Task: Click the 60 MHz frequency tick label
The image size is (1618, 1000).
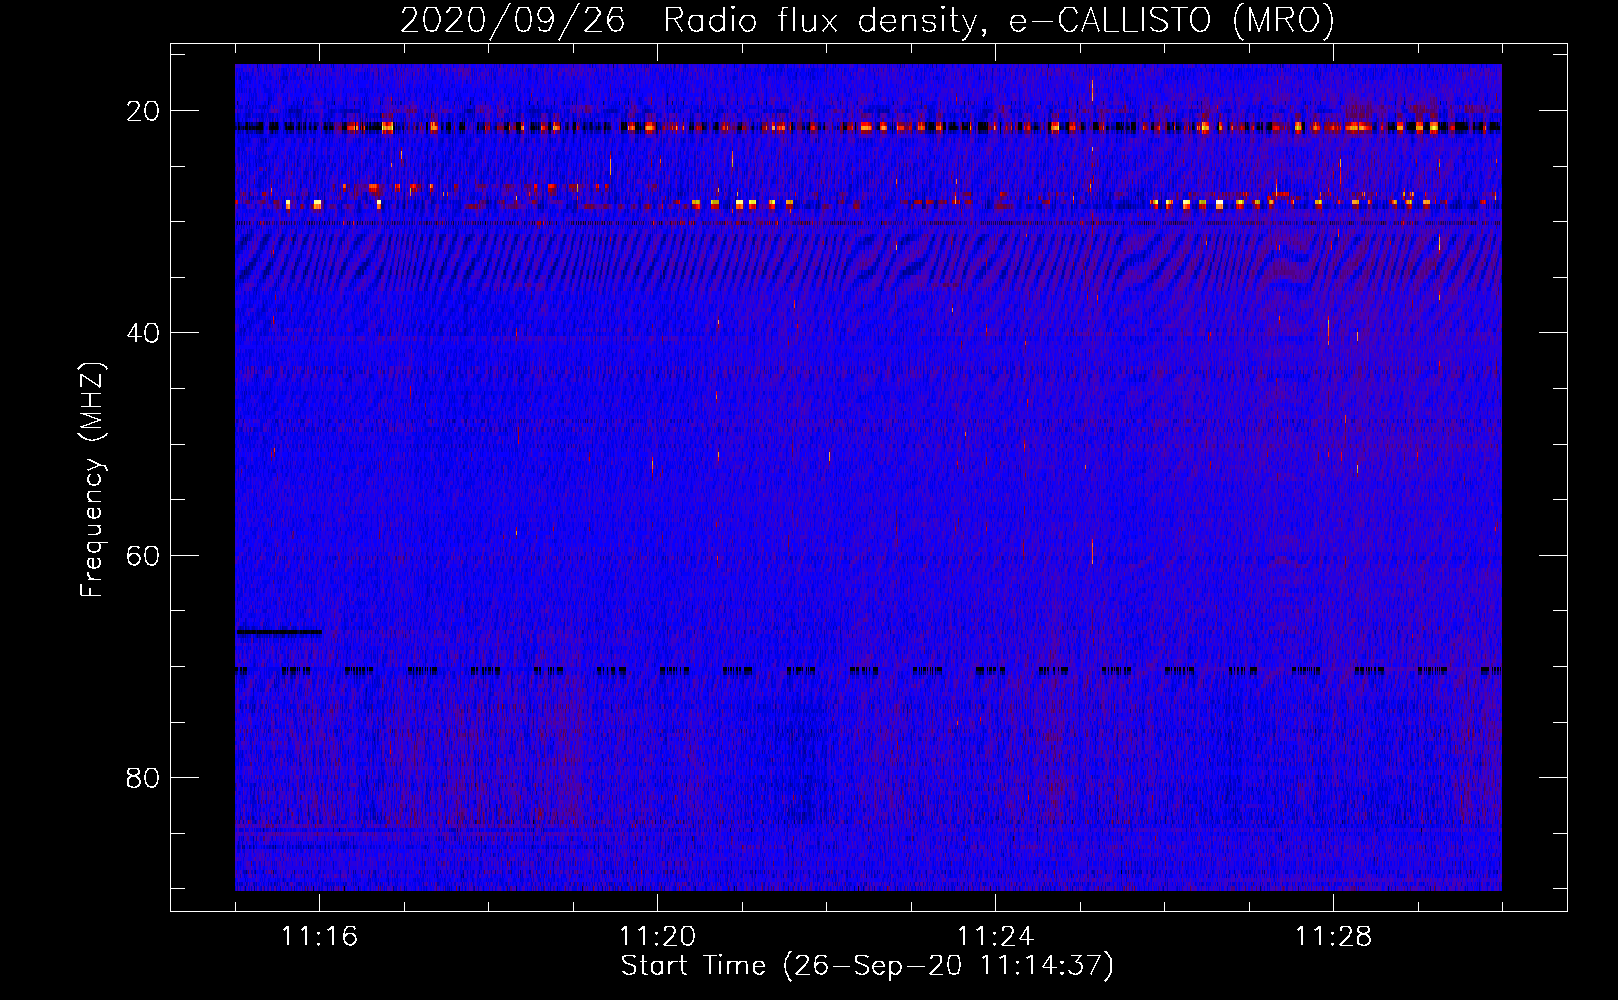Action: pos(143,555)
